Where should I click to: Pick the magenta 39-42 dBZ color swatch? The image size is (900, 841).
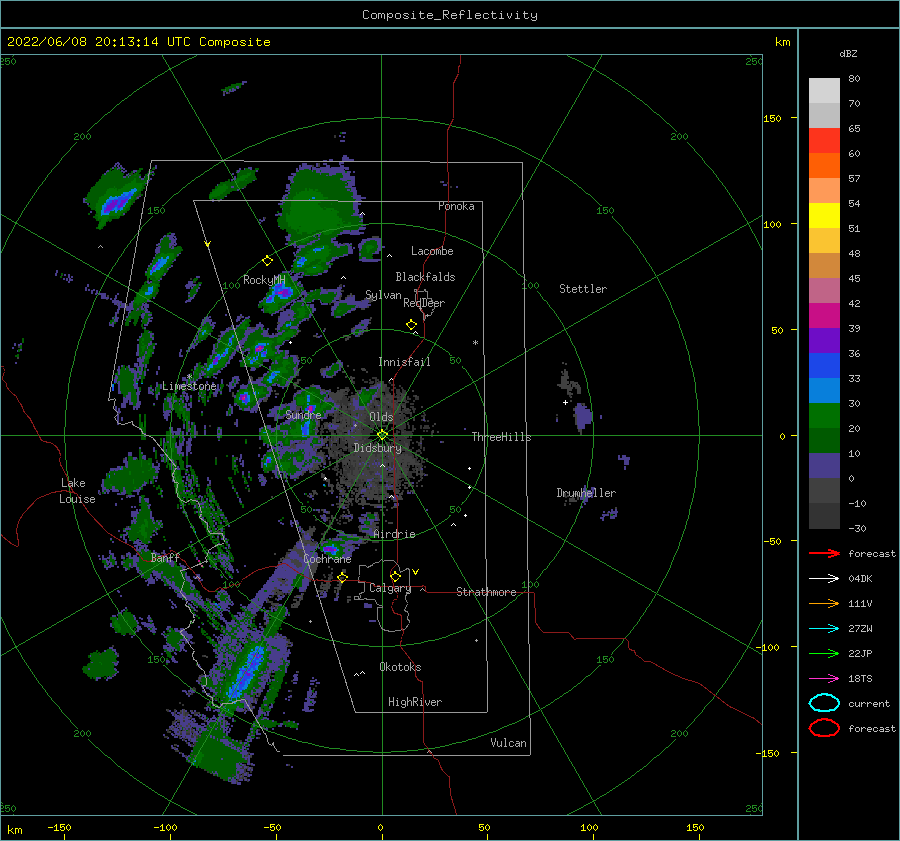pyautogui.click(x=824, y=316)
